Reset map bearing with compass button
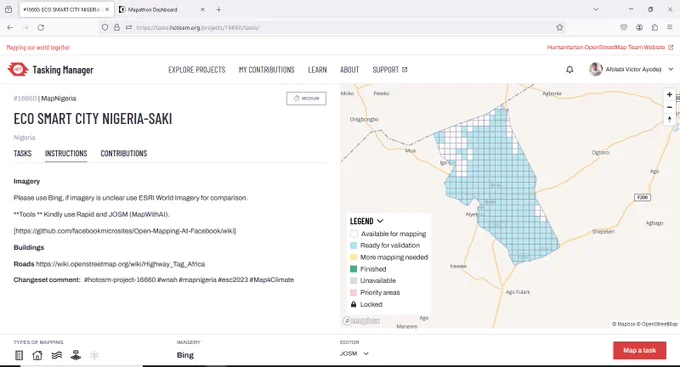Viewport: 680px width, 367px height. click(x=669, y=119)
